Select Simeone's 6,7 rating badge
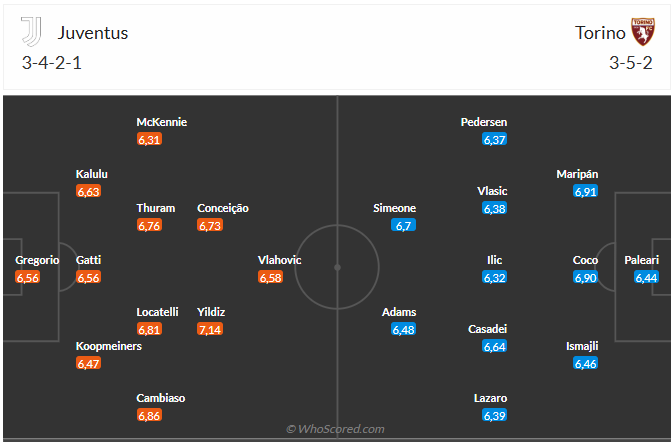The height and width of the screenshot is (442, 672). [404, 225]
